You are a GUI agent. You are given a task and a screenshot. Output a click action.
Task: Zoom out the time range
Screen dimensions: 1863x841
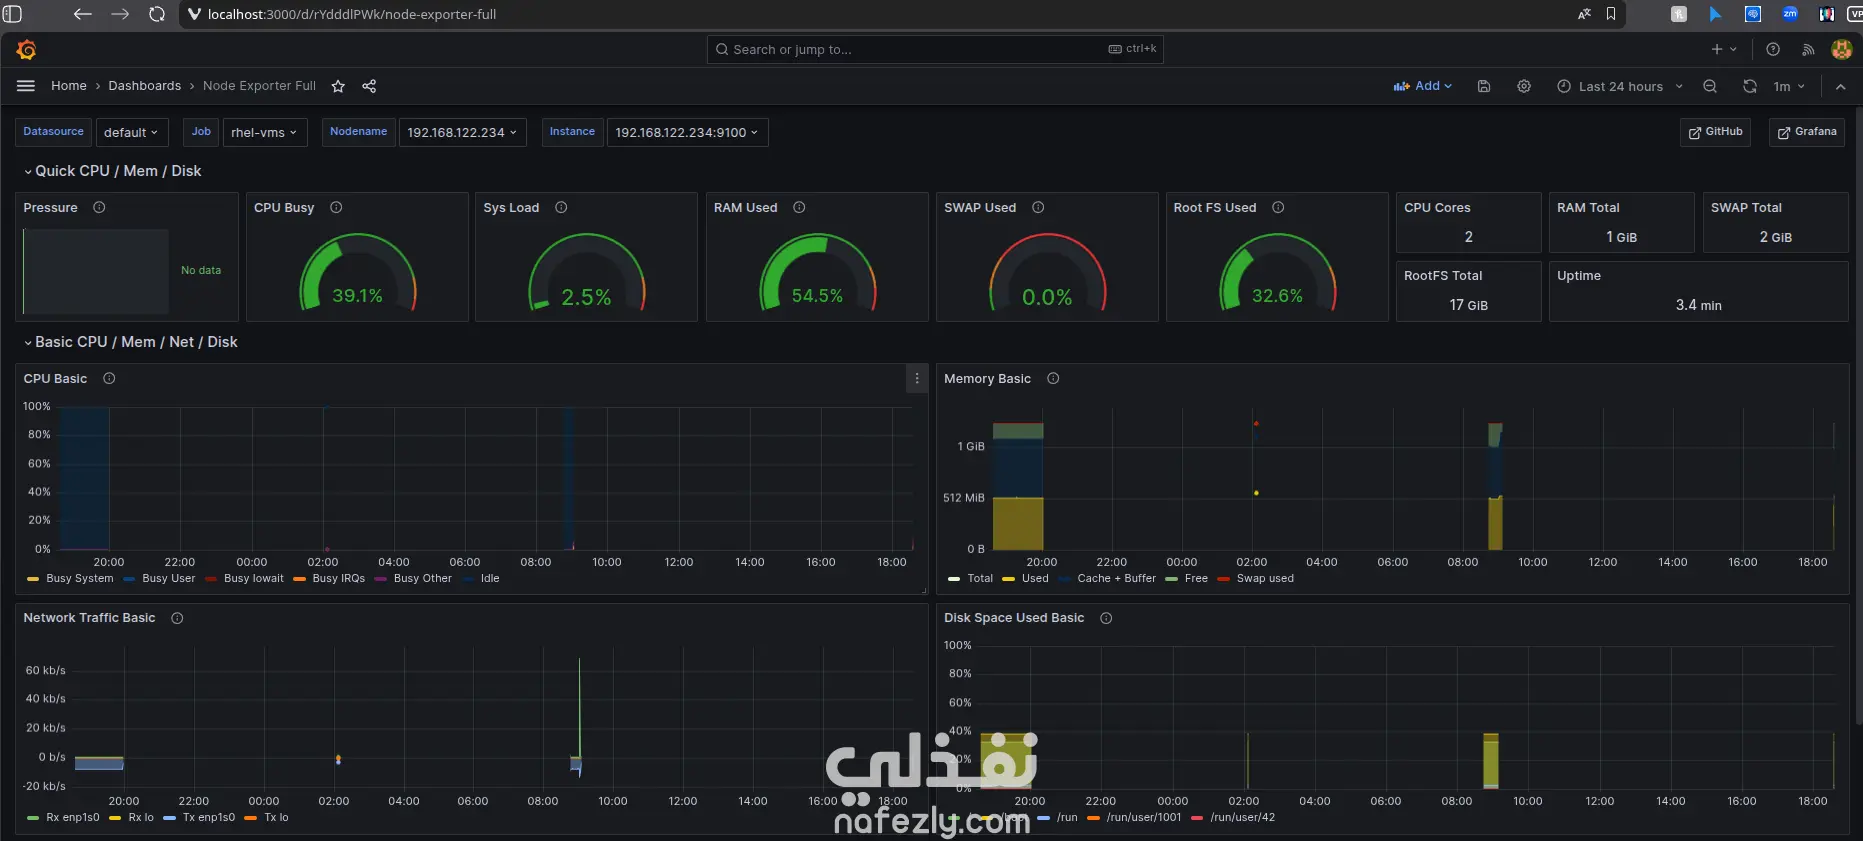pos(1710,86)
